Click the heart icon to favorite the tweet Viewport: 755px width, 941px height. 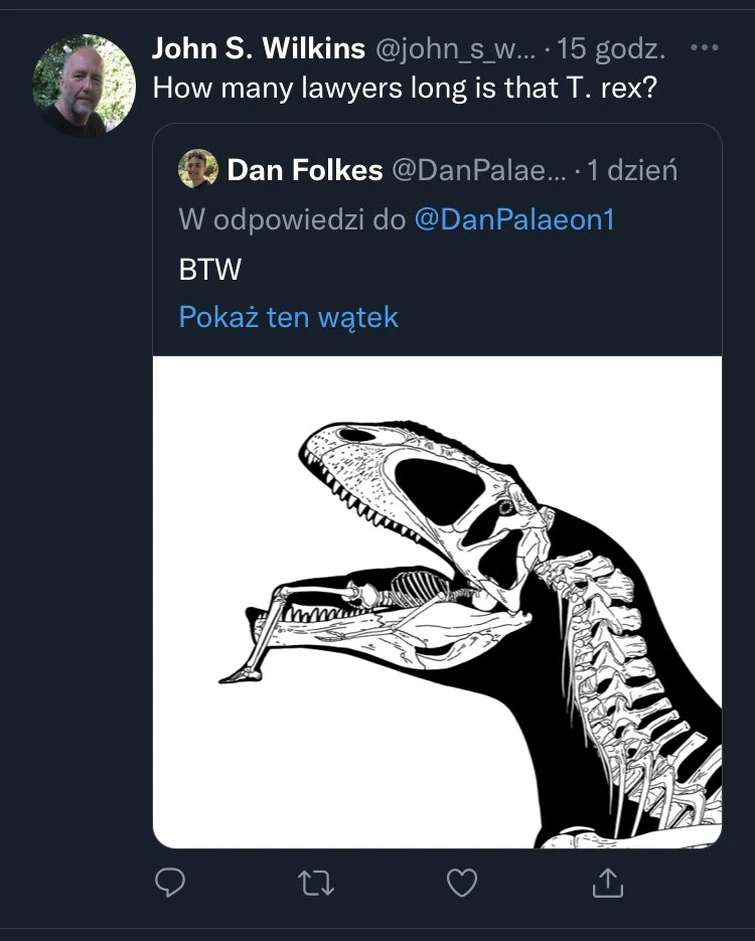tap(461, 883)
